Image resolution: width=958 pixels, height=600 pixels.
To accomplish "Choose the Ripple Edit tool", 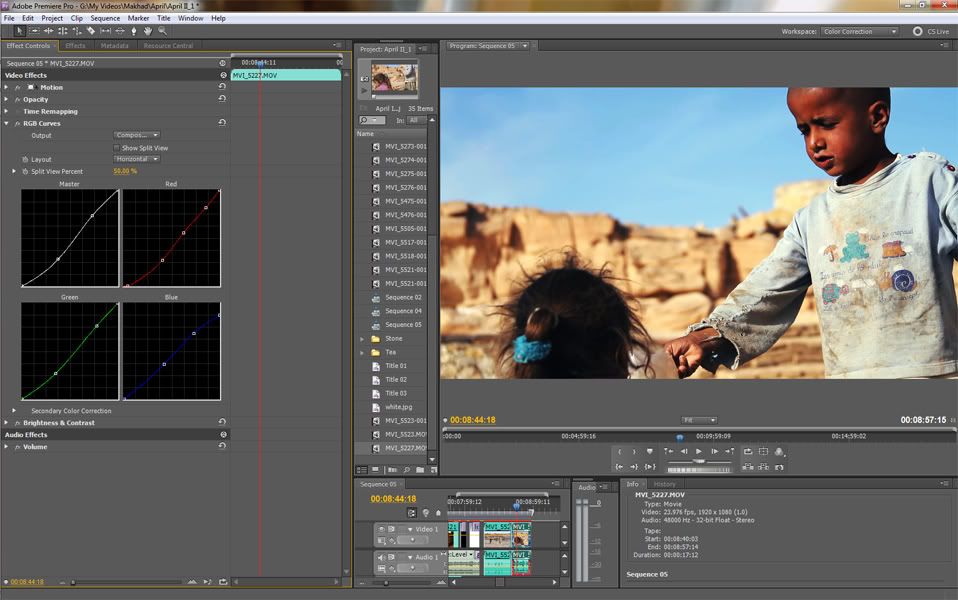I will click(x=48, y=31).
